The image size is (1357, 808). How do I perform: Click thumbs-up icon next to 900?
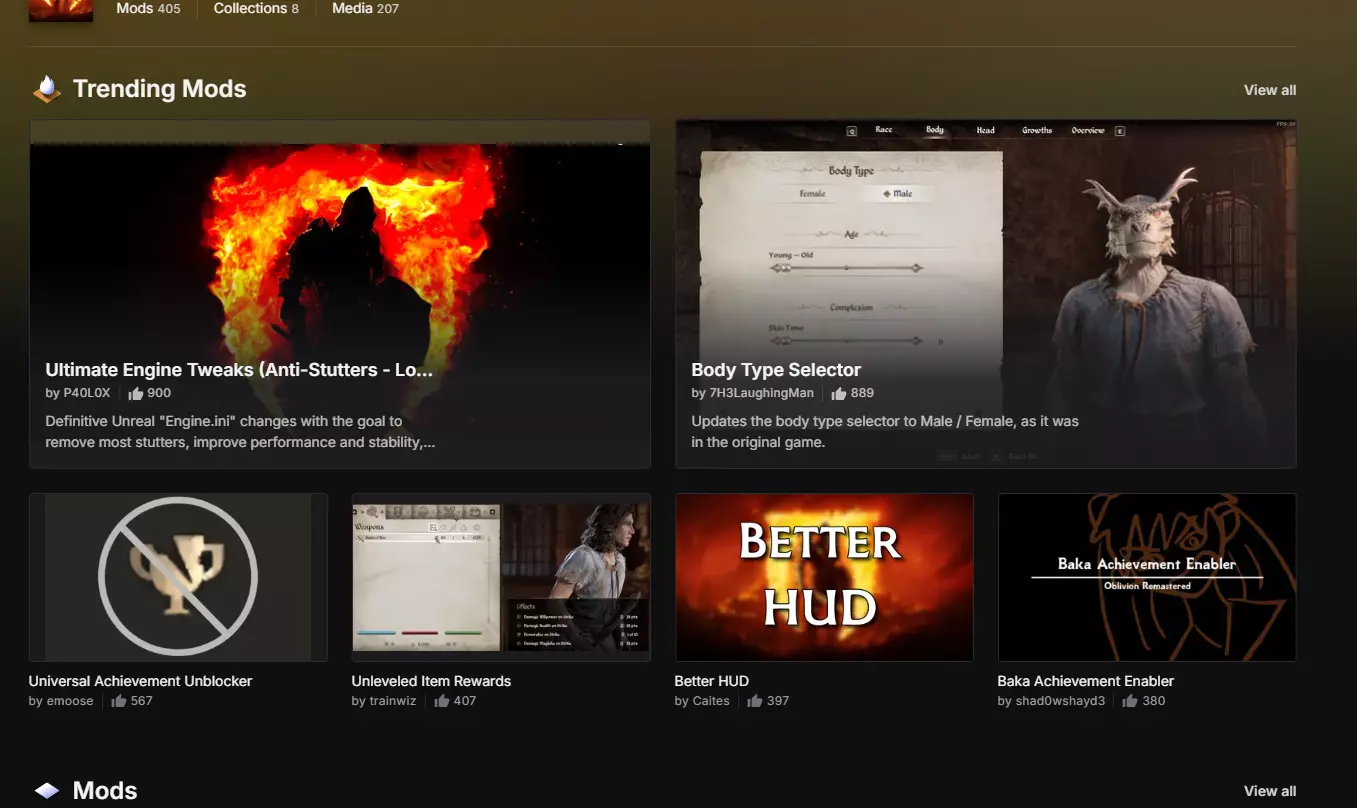click(136, 393)
